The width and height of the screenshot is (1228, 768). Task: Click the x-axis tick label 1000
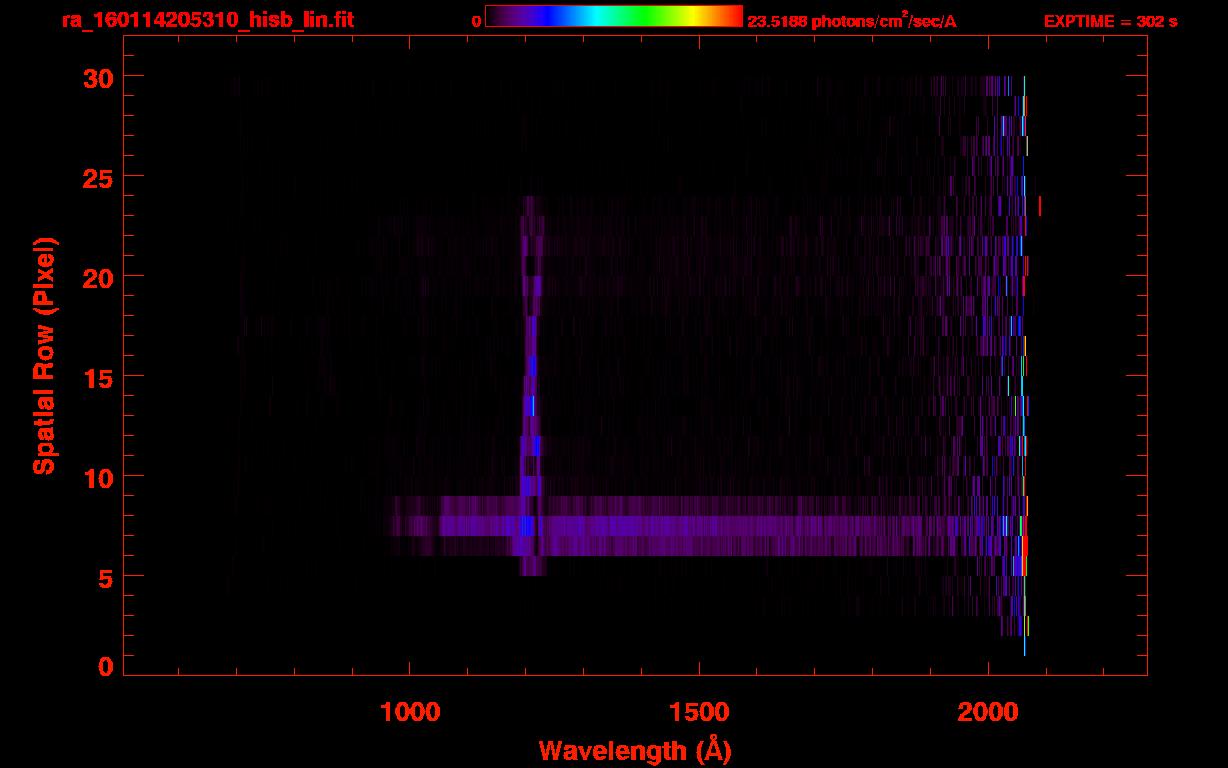click(x=410, y=711)
